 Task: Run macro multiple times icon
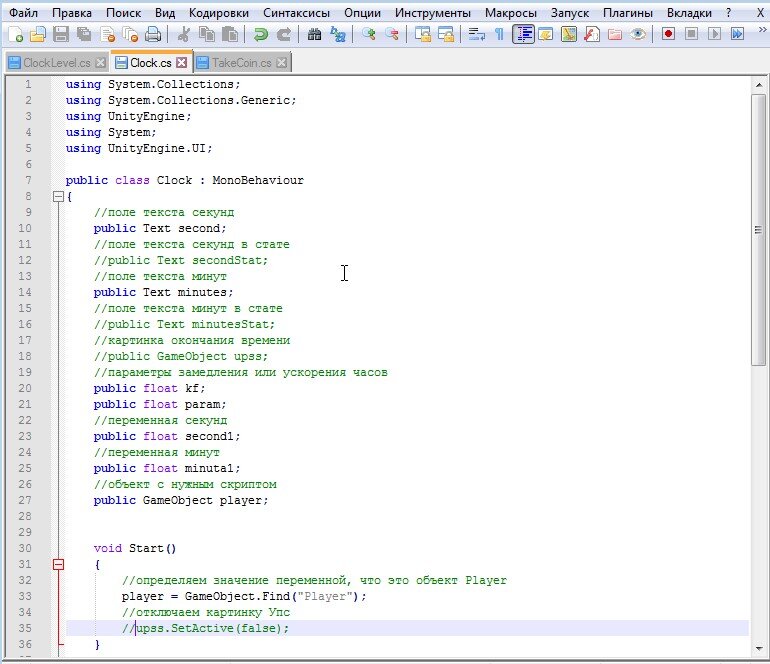[737, 34]
